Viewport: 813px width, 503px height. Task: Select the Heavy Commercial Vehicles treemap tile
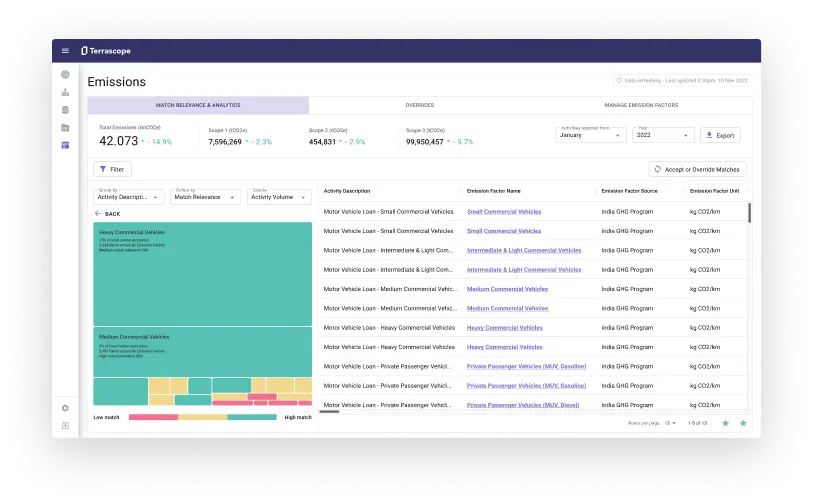point(202,274)
